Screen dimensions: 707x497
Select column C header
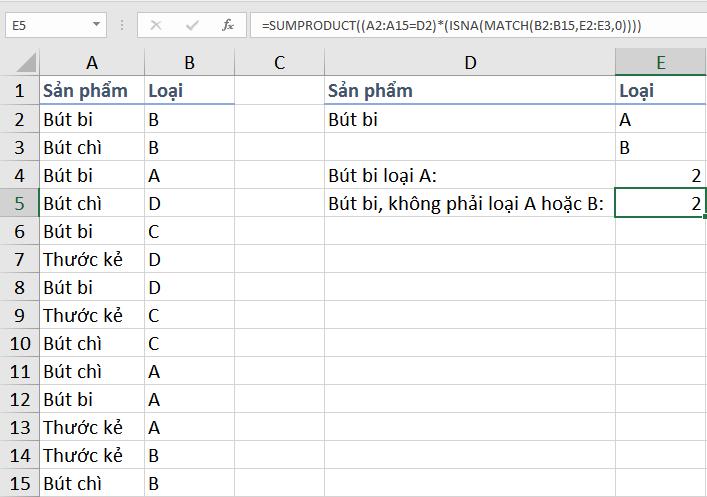click(279, 63)
